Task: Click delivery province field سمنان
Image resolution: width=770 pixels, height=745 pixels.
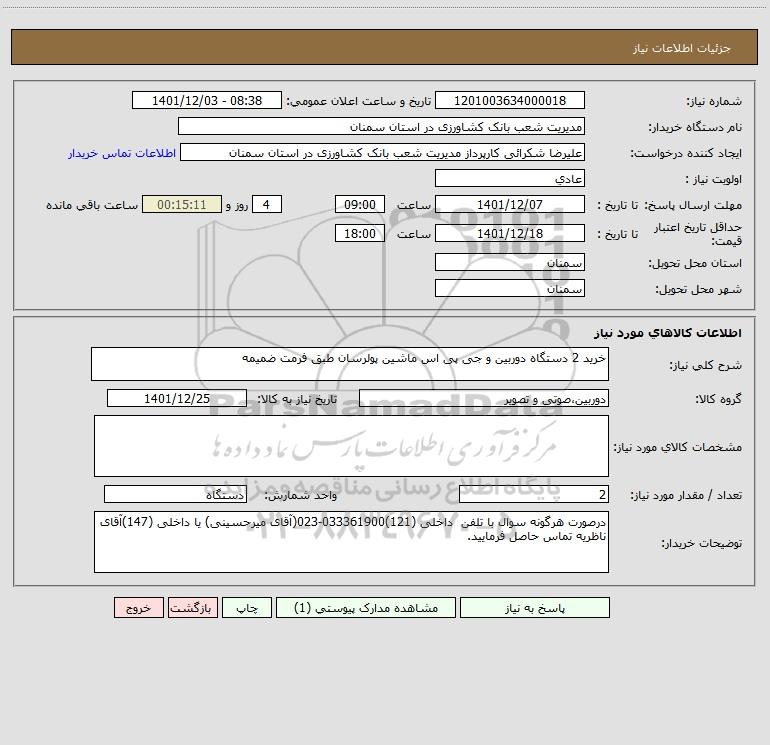Action: tap(510, 262)
